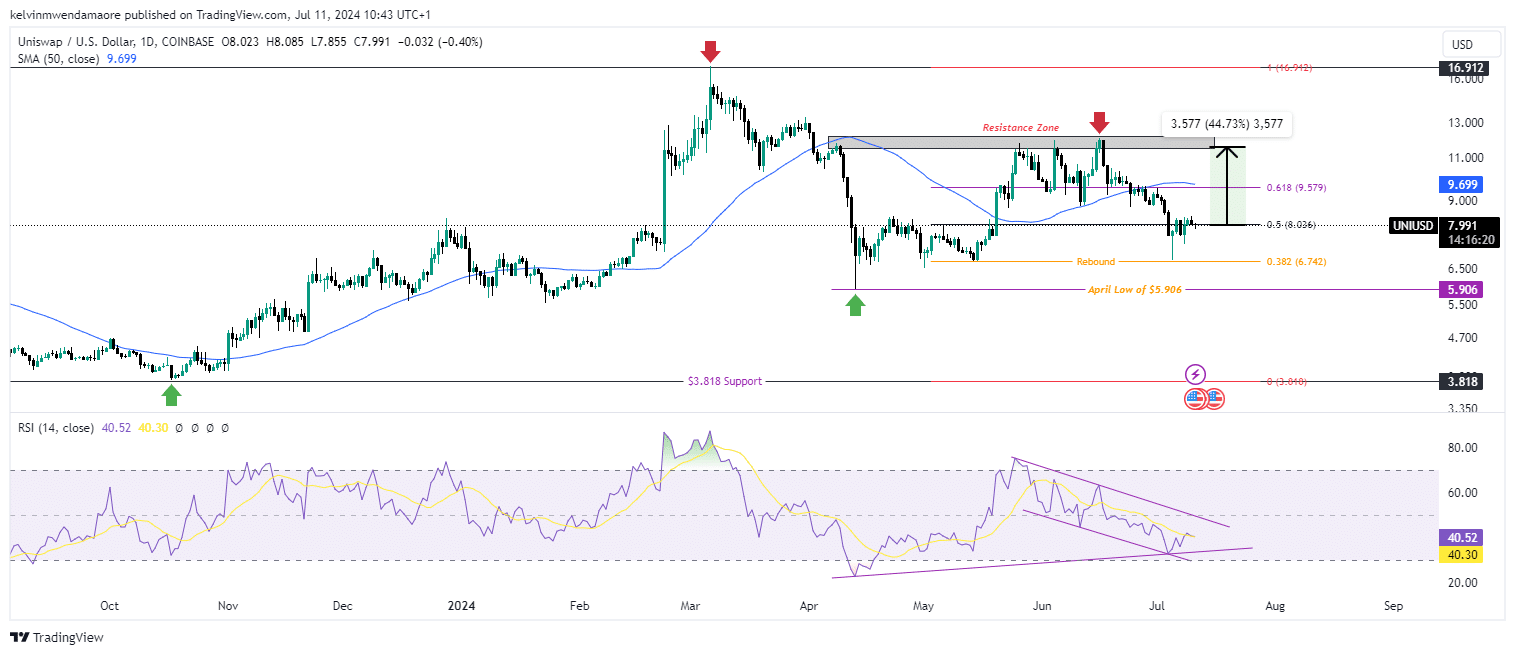Click the Apr label on time axis
The image size is (1515, 655).
[x=807, y=606]
